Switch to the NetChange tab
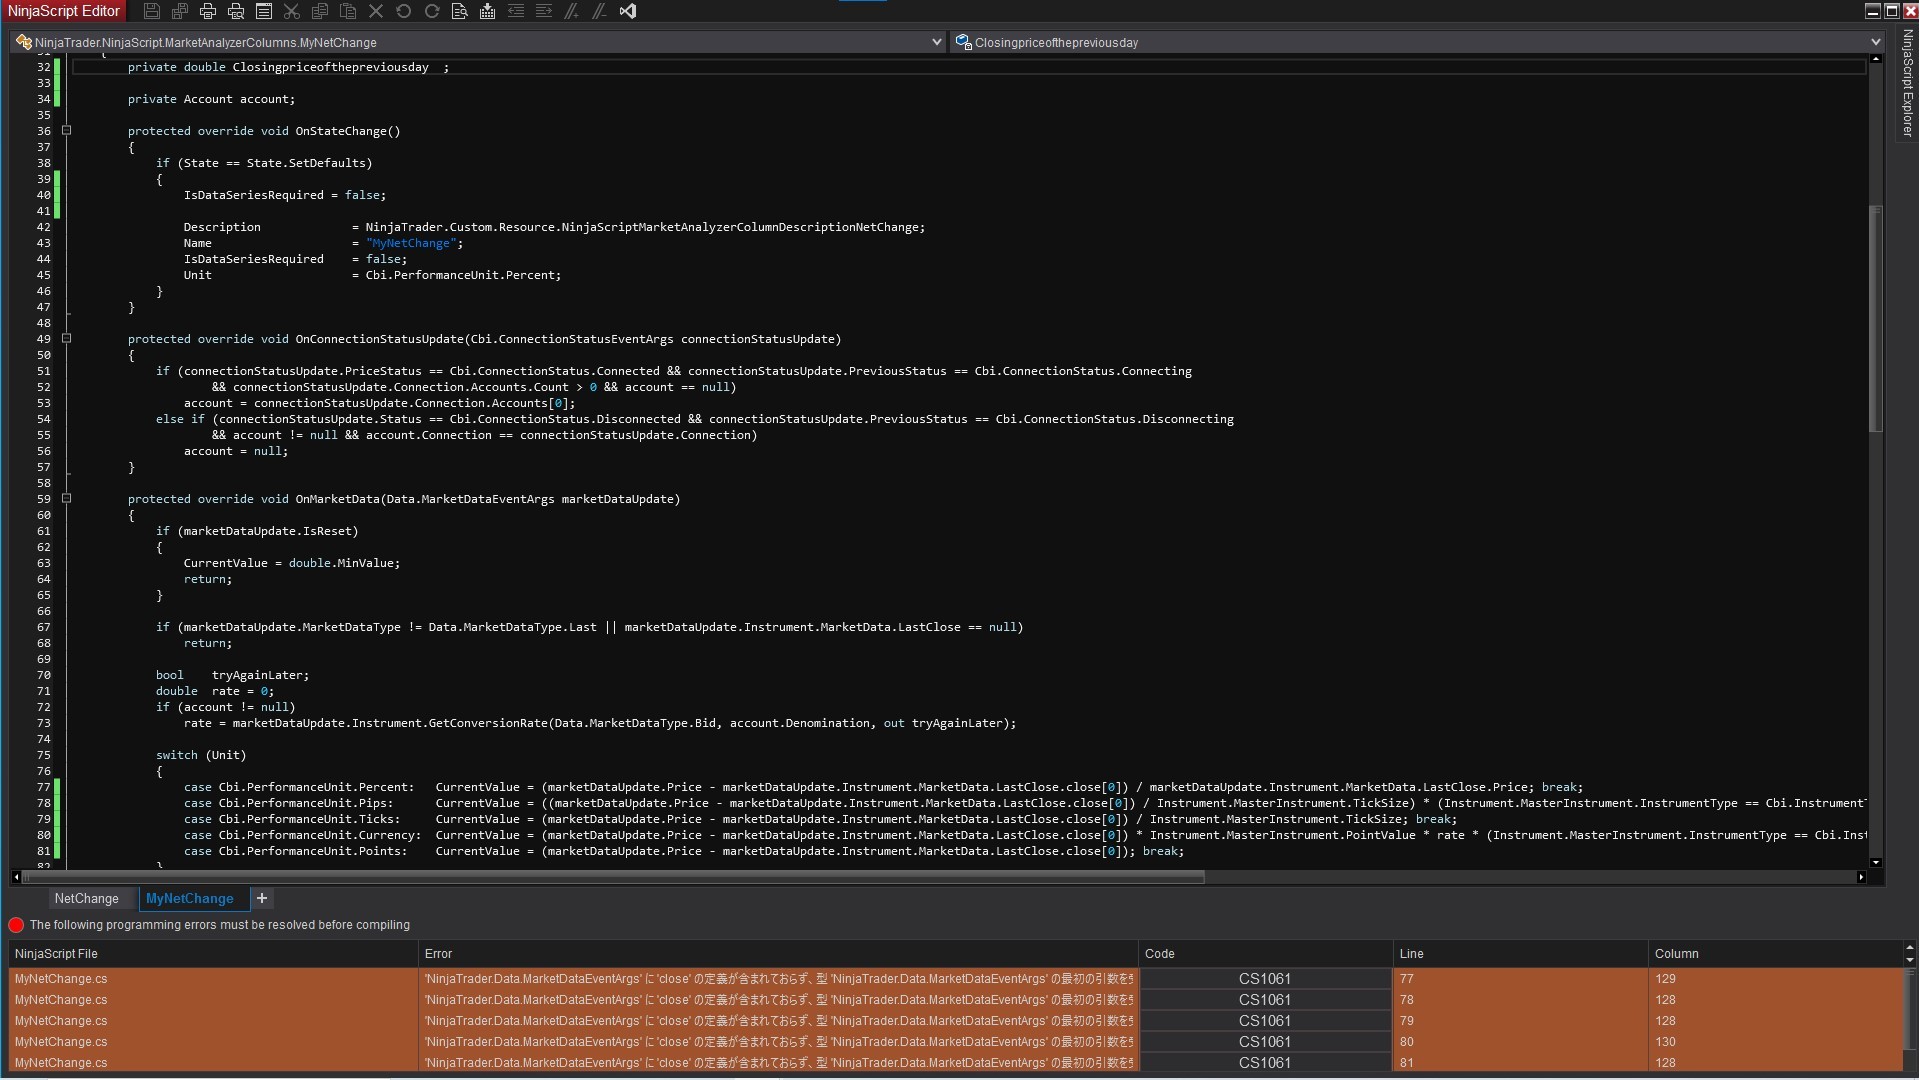 click(86, 898)
